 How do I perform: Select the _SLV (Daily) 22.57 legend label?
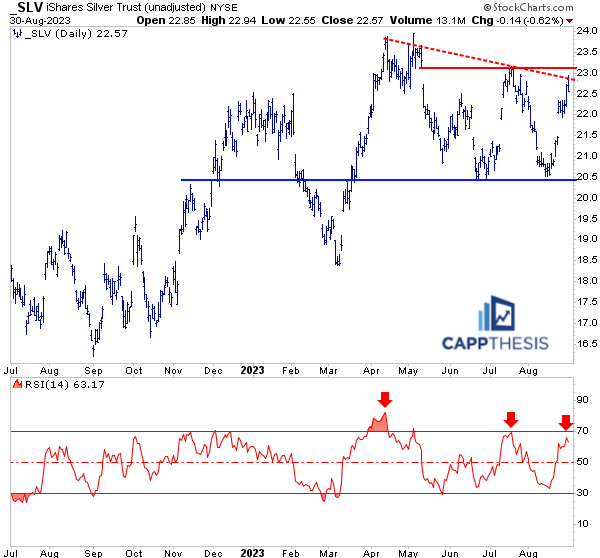pos(66,34)
